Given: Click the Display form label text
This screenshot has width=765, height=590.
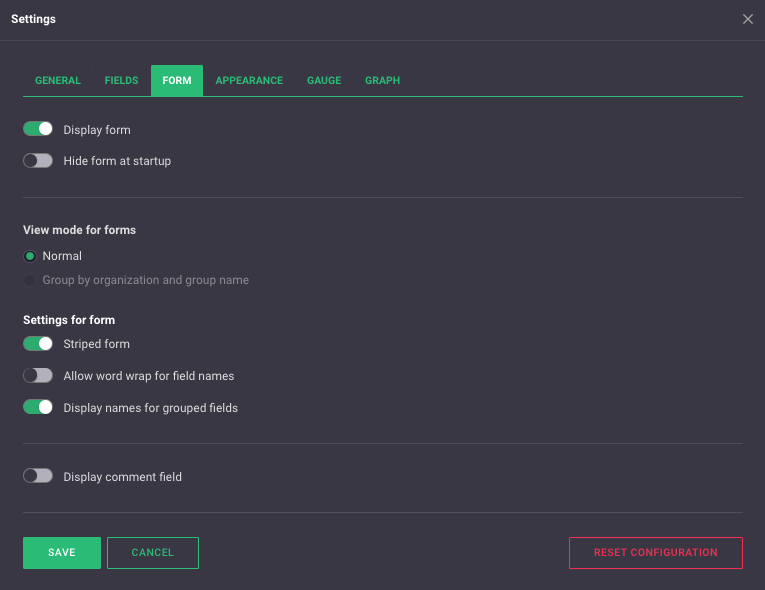Looking at the screenshot, I should pos(97,130).
